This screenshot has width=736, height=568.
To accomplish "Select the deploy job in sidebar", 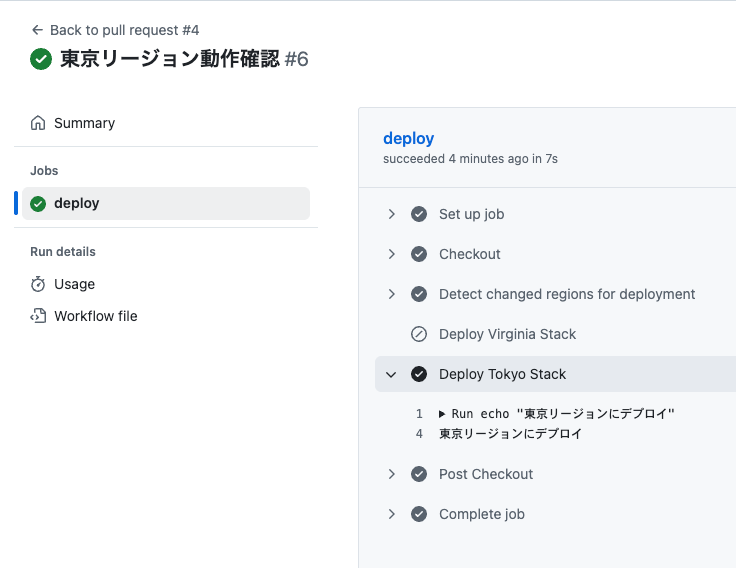I will (x=77, y=204).
